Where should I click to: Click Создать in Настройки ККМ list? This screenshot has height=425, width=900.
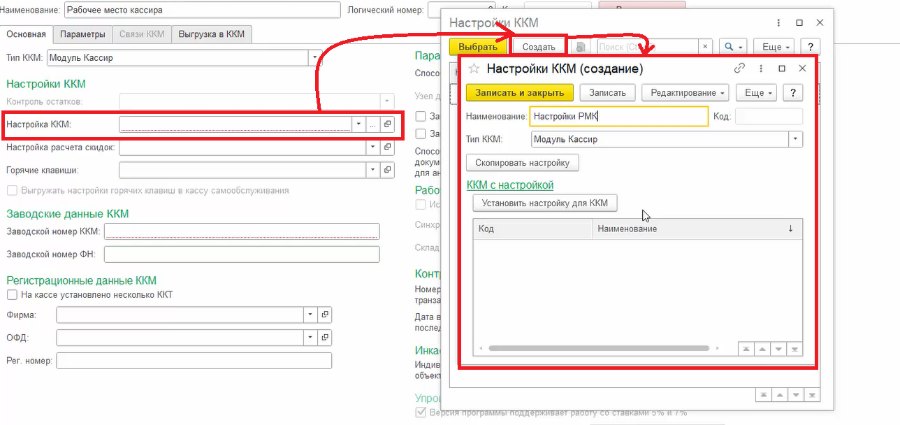(x=538, y=47)
